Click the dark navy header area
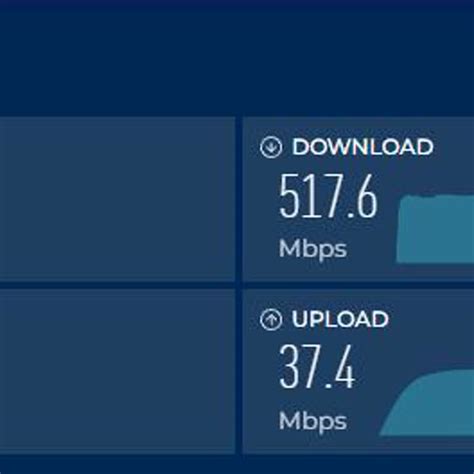The width and height of the screenshot is (474, 474). coord(237,58)
